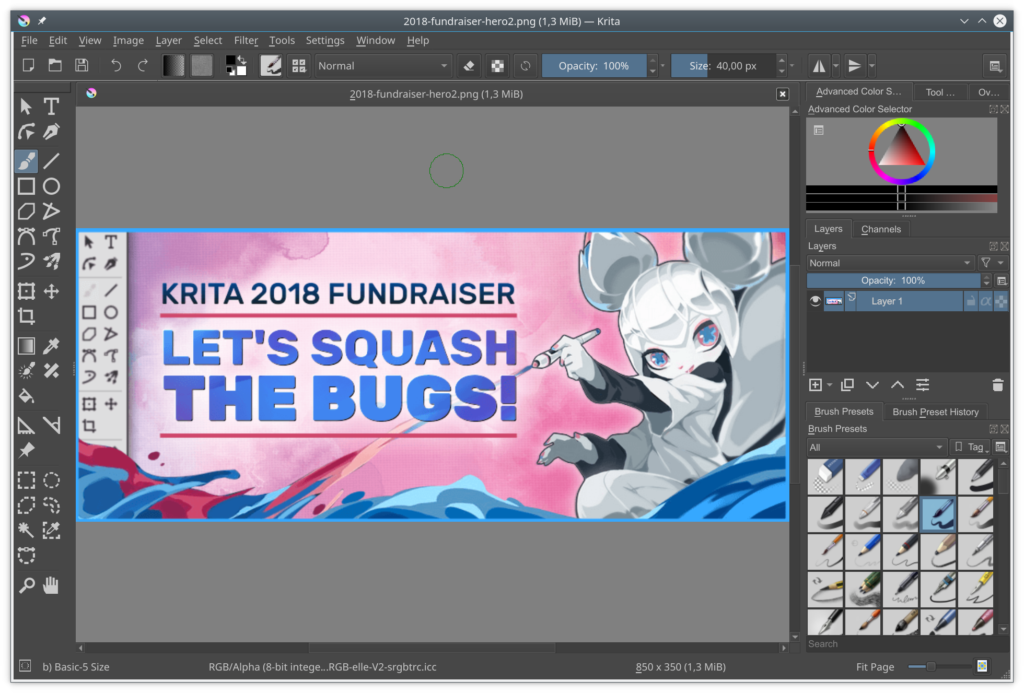
Task: Select the Freehand Brush tool
Action: 26,161
